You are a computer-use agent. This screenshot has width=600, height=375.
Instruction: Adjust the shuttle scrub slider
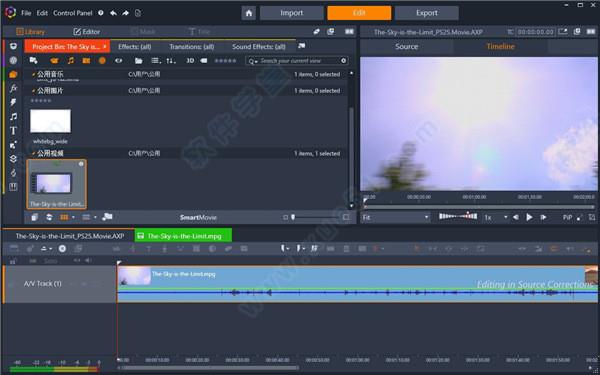pyautogui.click(x=458, y=216)
